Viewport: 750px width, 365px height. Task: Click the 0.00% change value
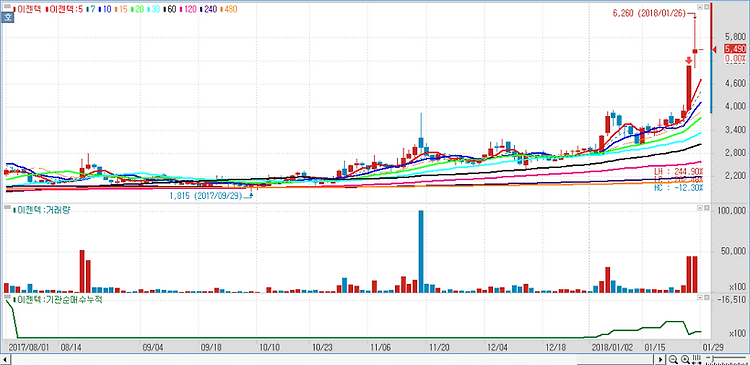point(736,58)
